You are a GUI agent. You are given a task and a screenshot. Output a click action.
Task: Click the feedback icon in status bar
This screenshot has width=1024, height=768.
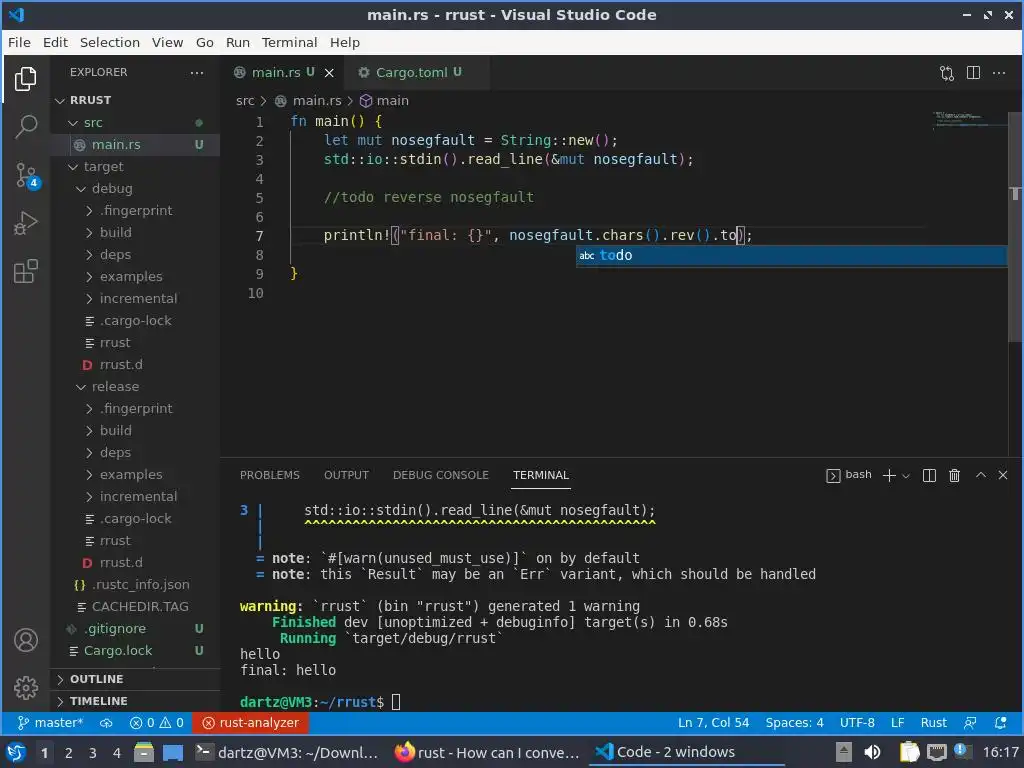[x=970, y=723]
